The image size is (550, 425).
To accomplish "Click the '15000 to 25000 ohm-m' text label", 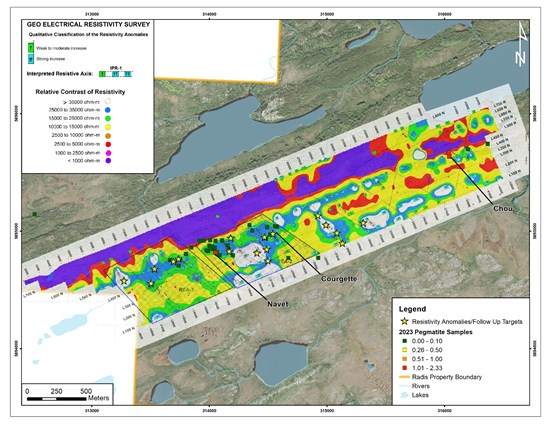I will pos(74,118).
